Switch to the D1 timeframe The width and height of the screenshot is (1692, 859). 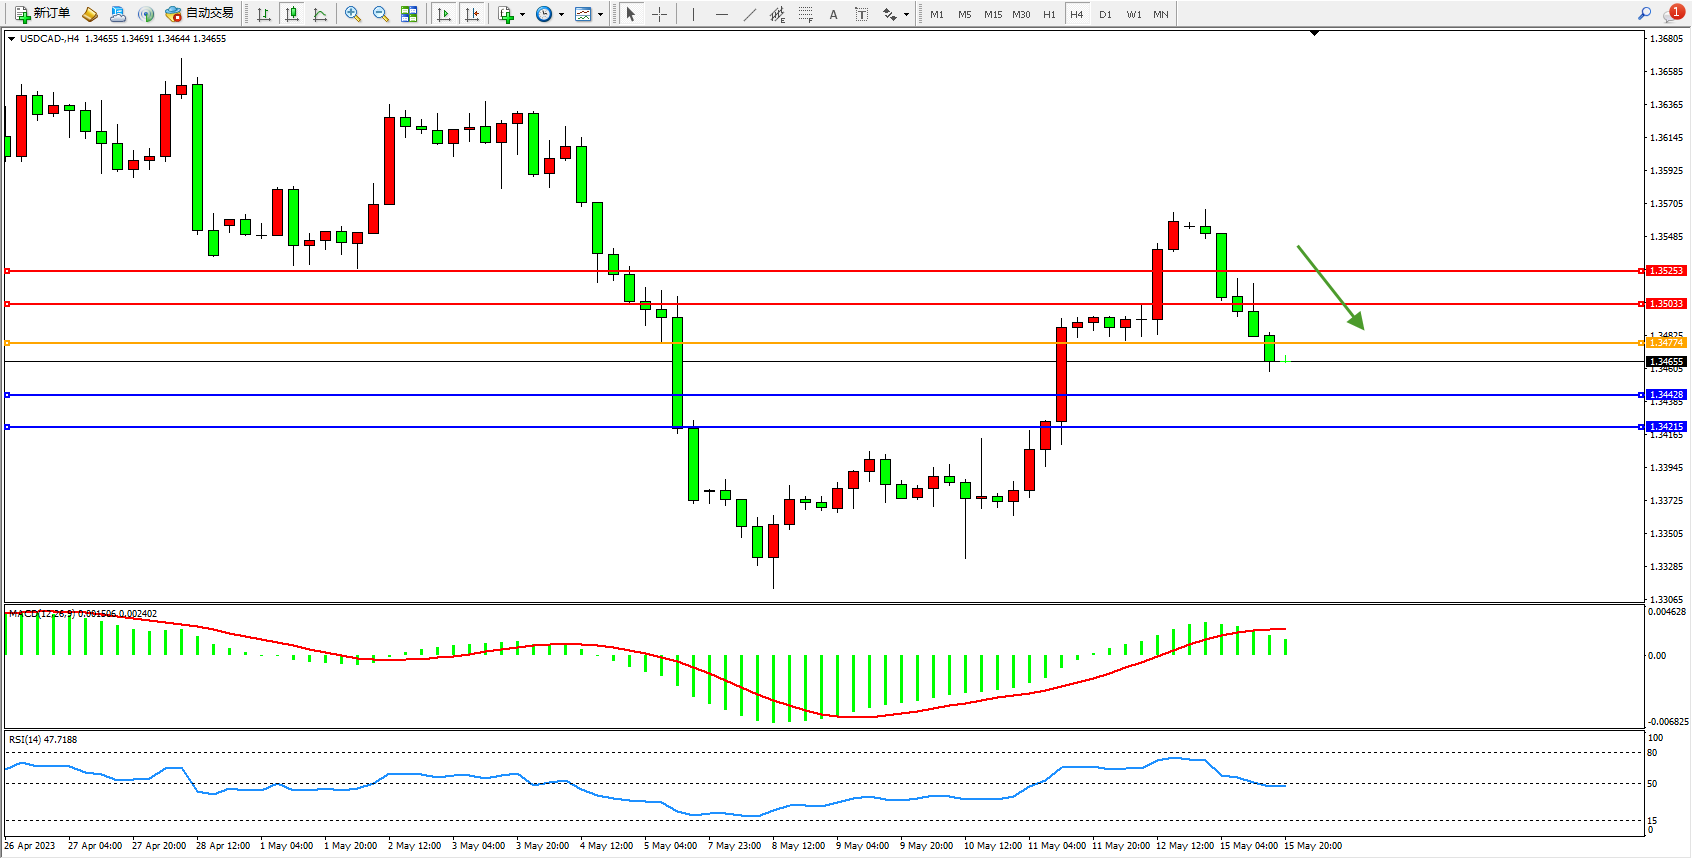1105,14
